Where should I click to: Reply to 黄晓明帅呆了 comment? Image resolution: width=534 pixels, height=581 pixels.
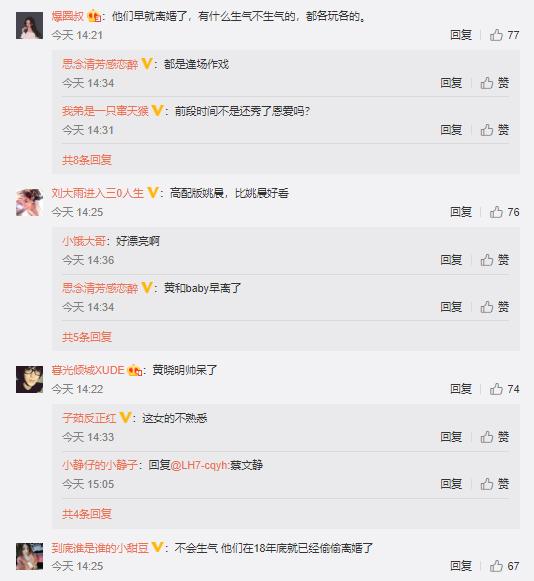coord(461,389)
